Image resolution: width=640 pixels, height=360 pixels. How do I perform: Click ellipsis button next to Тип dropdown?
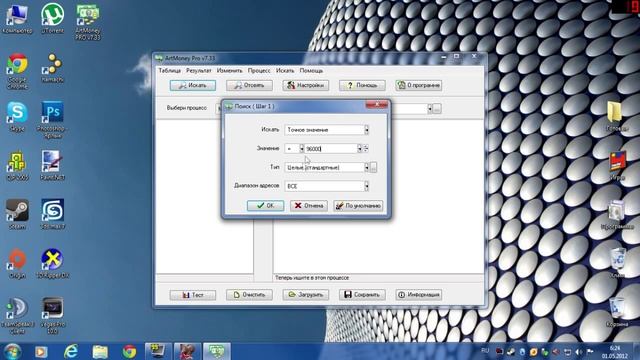[373, 167]
